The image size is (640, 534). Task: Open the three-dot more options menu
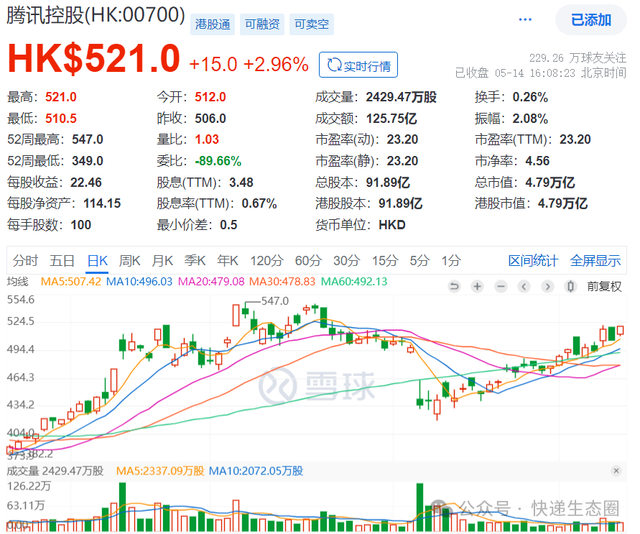click(525, 19)
